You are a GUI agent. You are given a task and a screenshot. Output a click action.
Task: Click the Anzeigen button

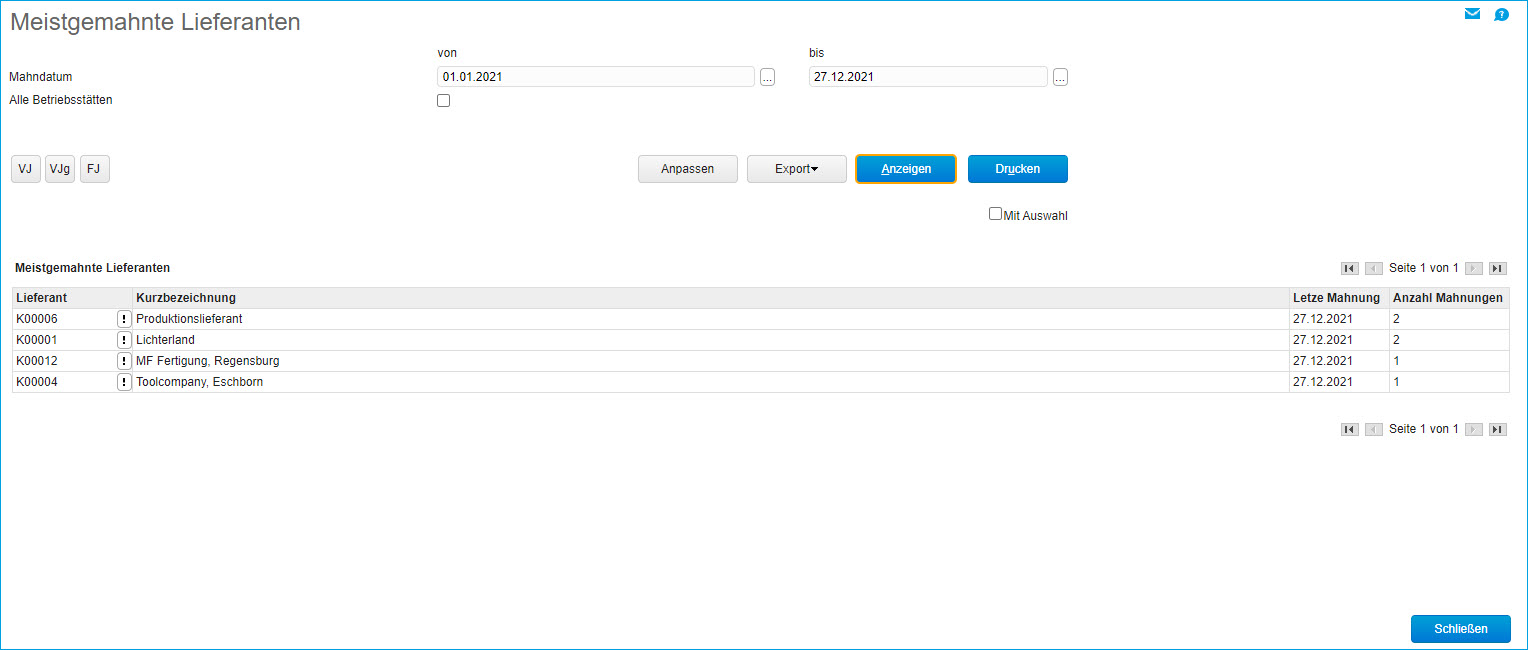click(906, 169)
